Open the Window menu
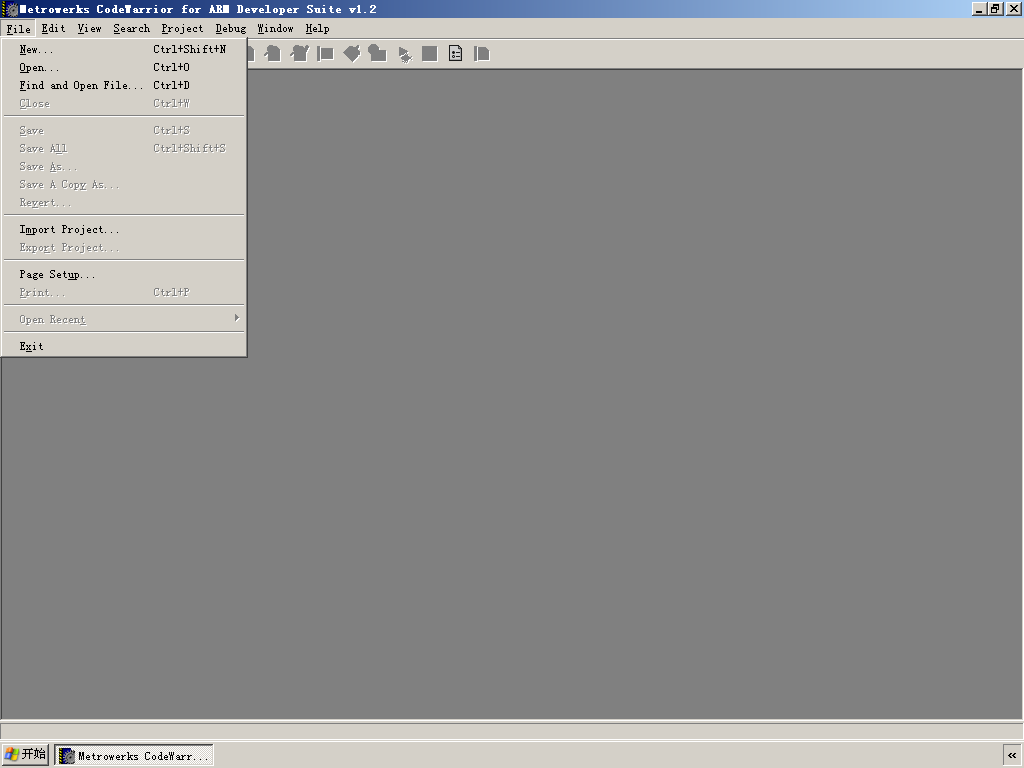 275,29
